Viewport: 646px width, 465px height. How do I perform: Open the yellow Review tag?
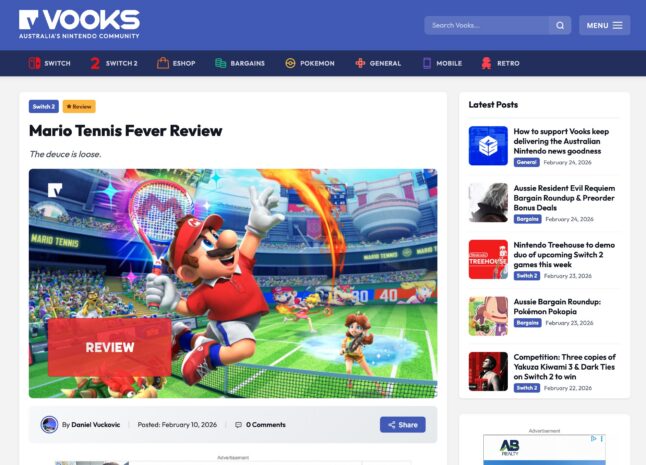pos(79,106)
